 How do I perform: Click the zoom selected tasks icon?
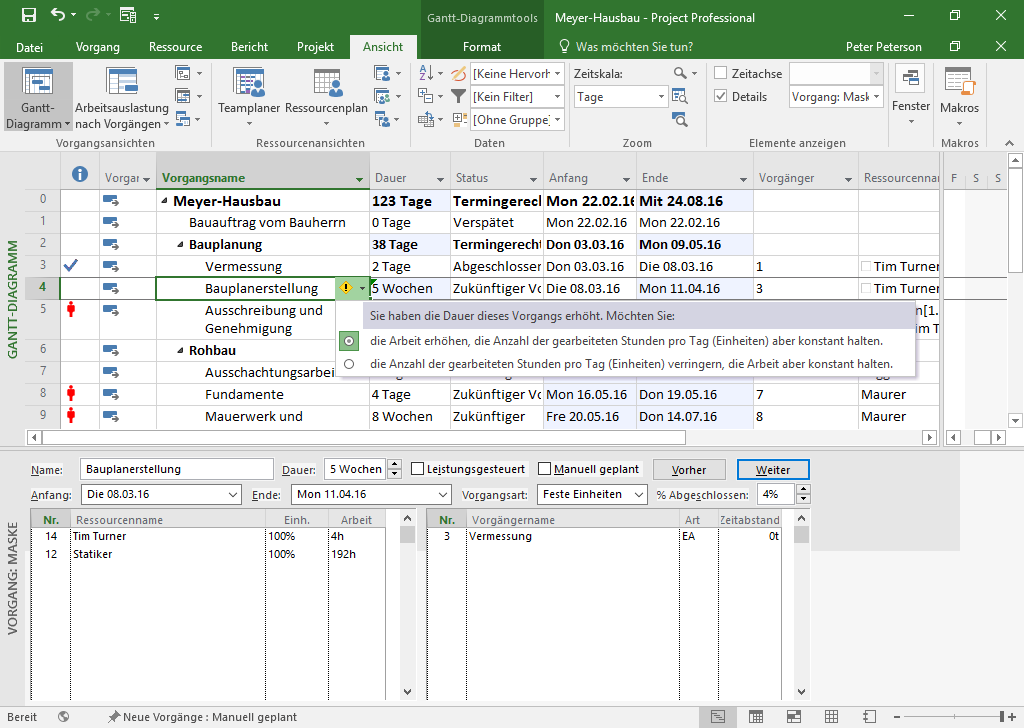pyautogui.click(x=680, y=119)
